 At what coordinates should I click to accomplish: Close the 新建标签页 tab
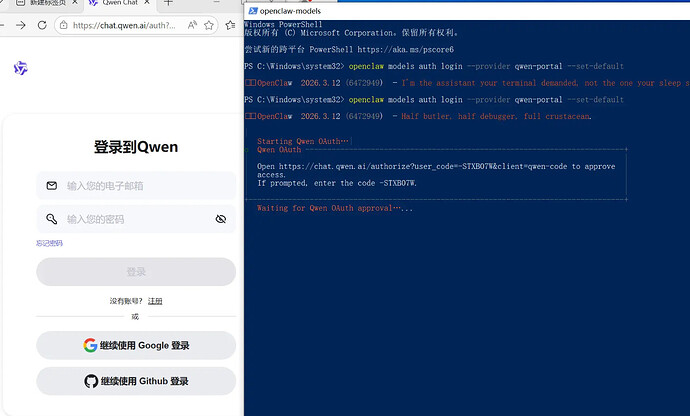point(75,2)
